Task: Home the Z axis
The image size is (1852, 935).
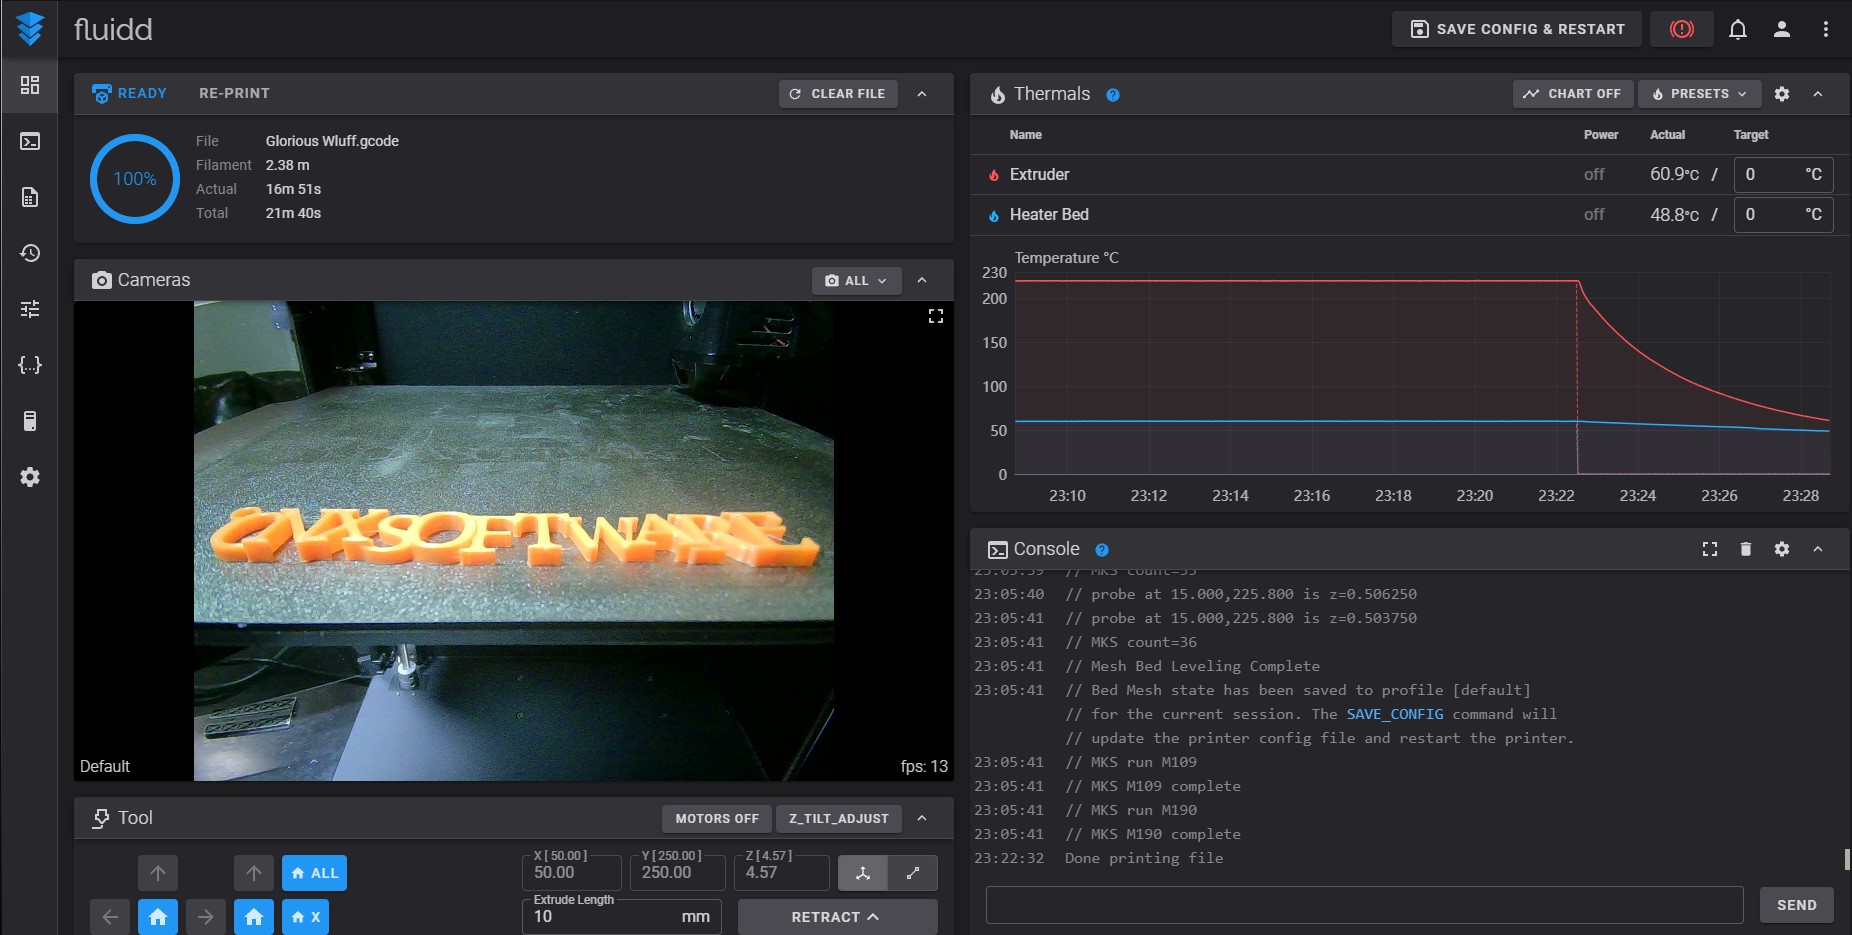Action: (254, 917)
